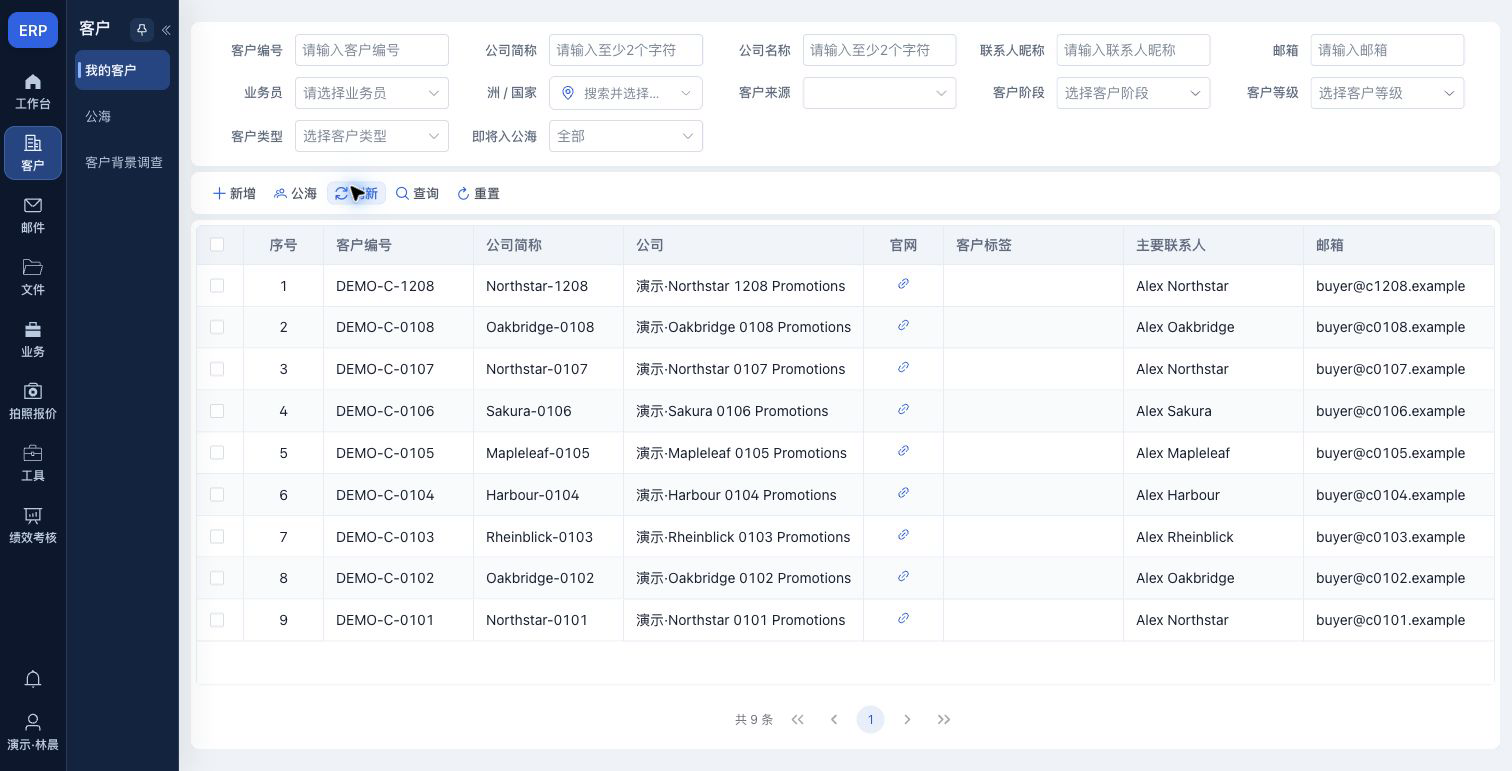Switch to the 客户 module in sidebar
Screen dimensions: 1512x771
point(33,153)
